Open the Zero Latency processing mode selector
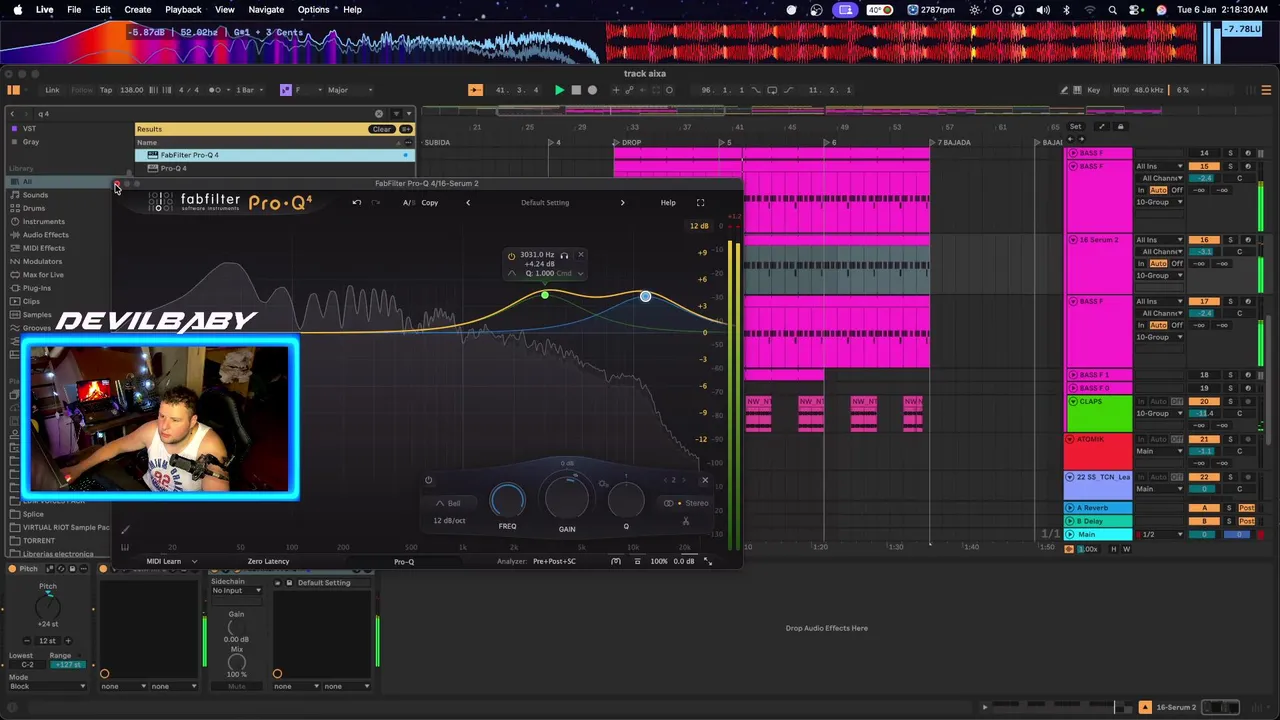Viewport: 1280px width, 720px height. (x=268, y=562)
